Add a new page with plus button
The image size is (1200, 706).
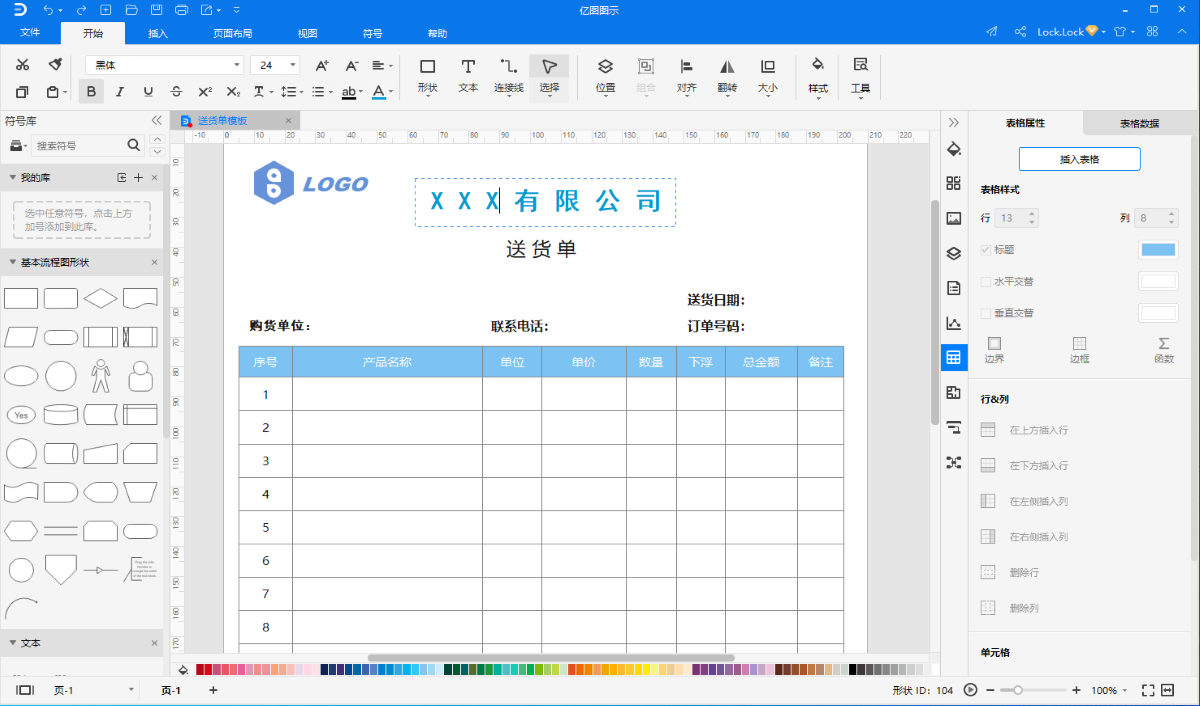212,690
